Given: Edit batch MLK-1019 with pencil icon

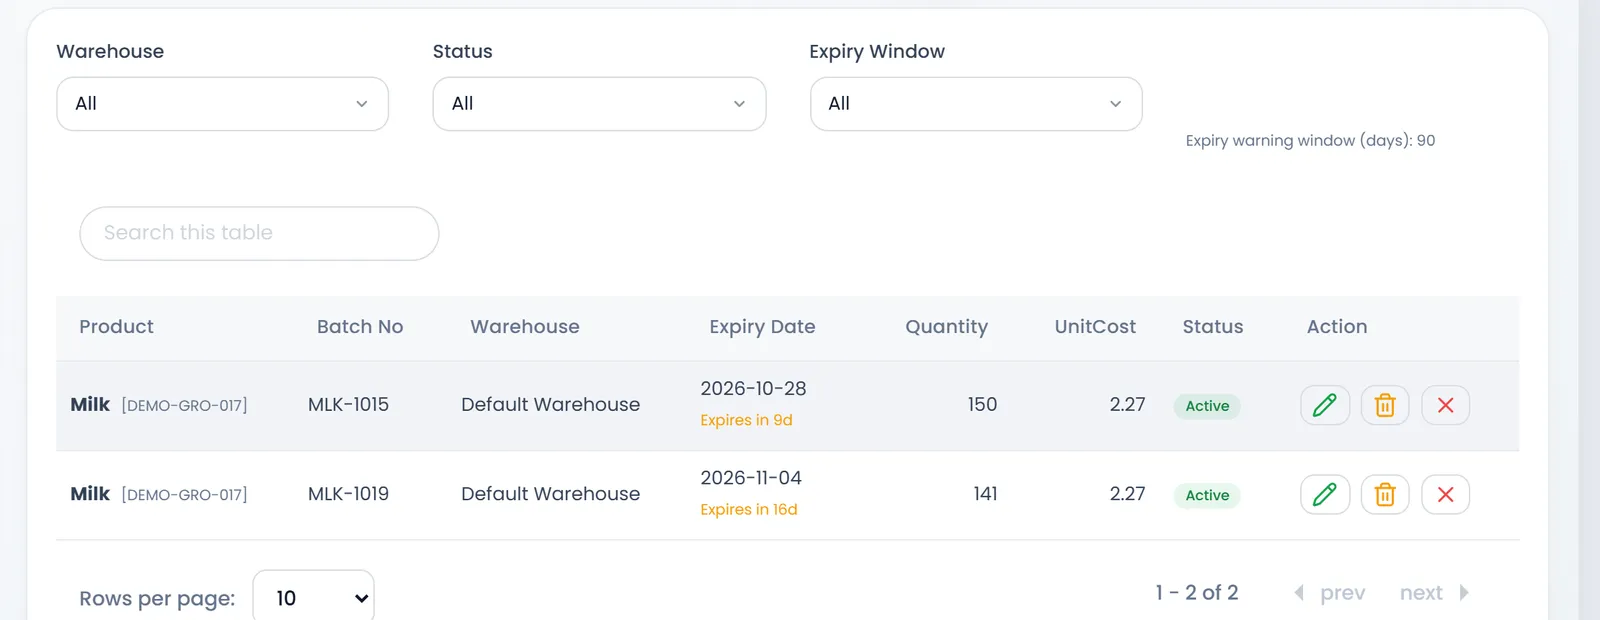Looking at the screenshot, I should 1325,494.
